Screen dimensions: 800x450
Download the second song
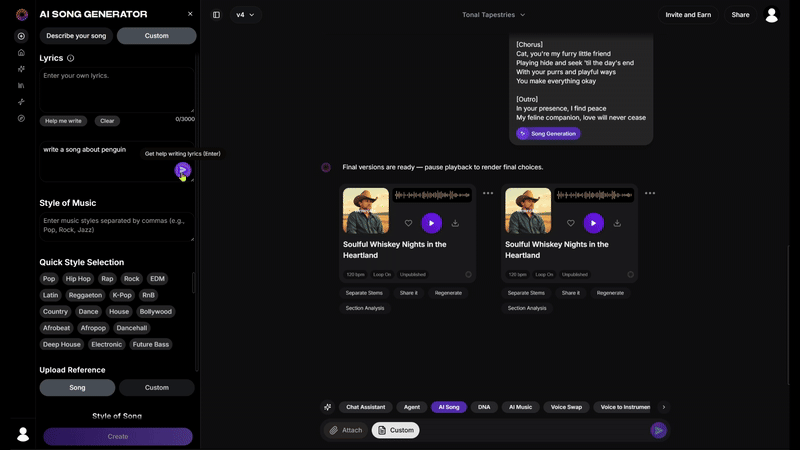point(617,223)
